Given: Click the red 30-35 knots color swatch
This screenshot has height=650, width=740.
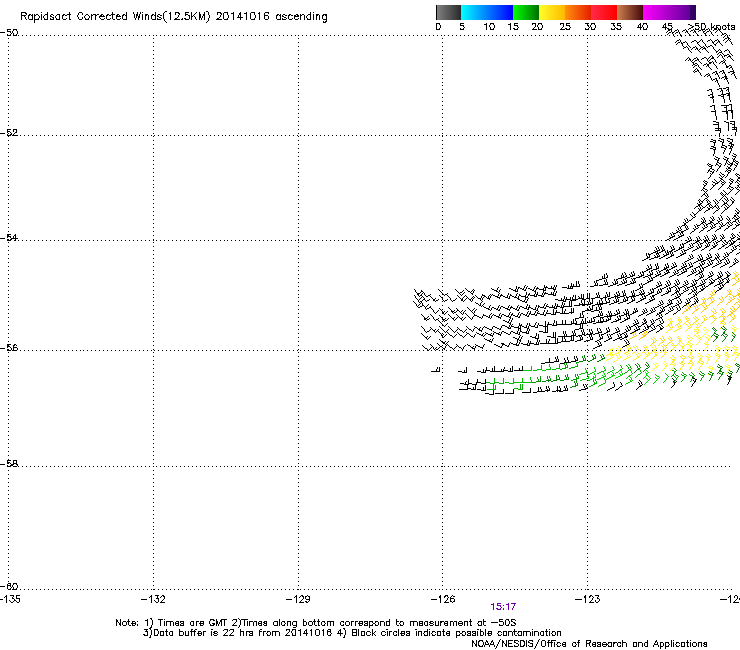Looking at the screenshot, I should [x=604, y=12].
